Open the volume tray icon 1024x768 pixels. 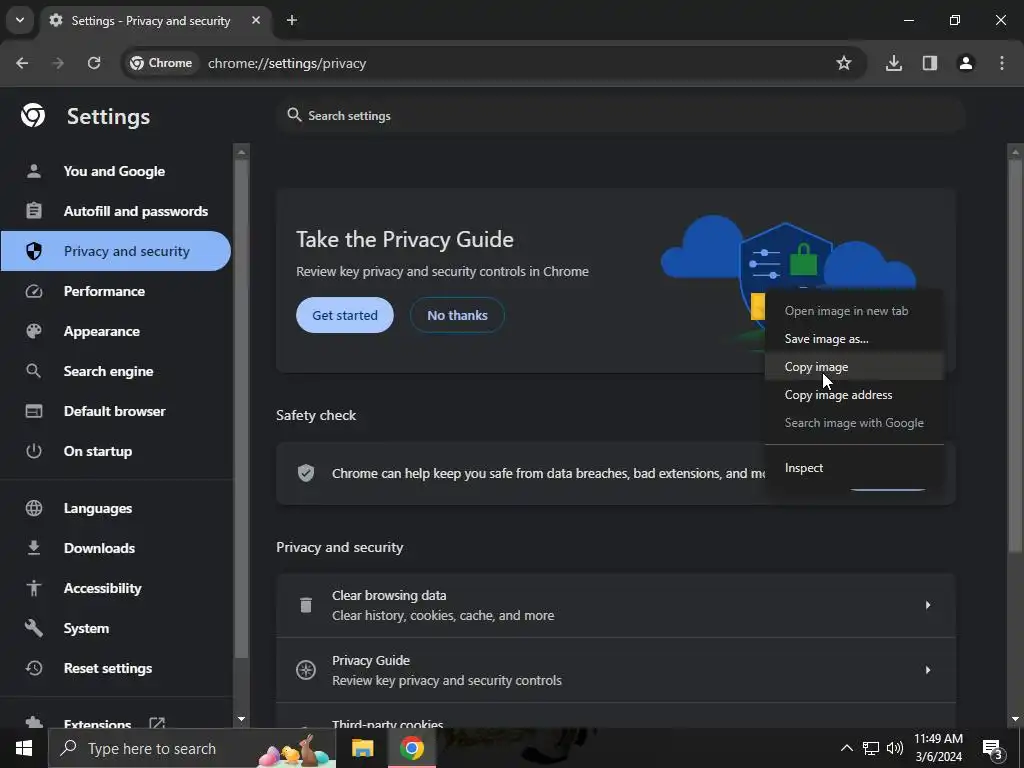895,748
